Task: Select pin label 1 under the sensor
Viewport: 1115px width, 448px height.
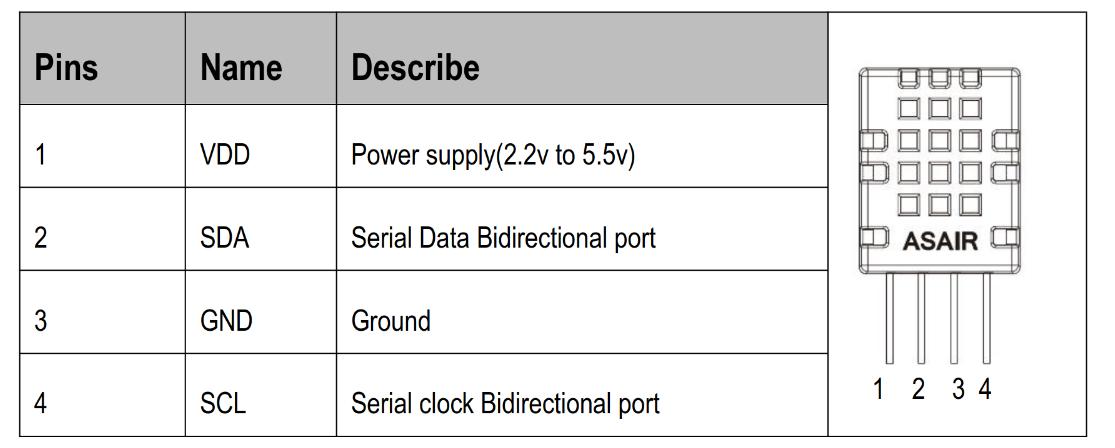Action: click(879, 389)
